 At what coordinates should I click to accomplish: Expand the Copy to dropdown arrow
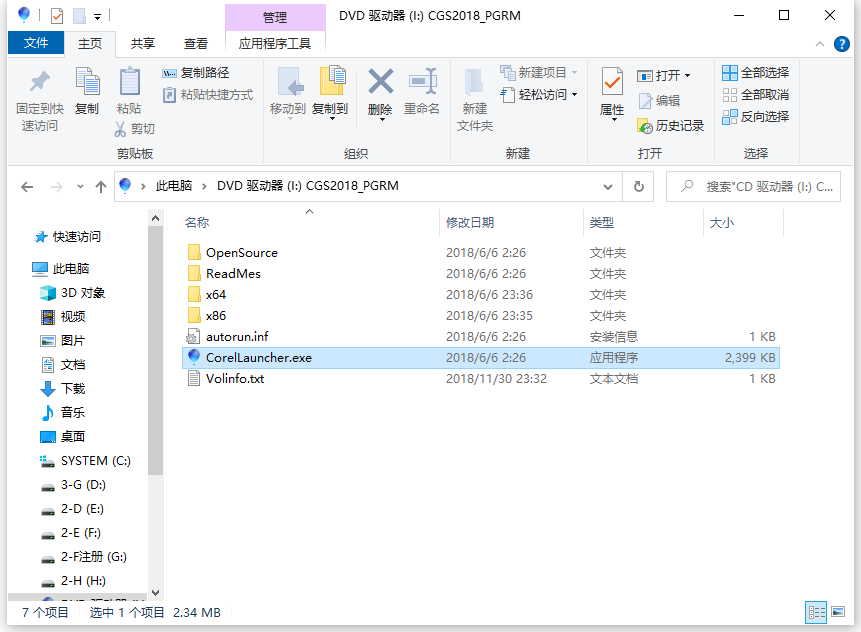point(332,119)
